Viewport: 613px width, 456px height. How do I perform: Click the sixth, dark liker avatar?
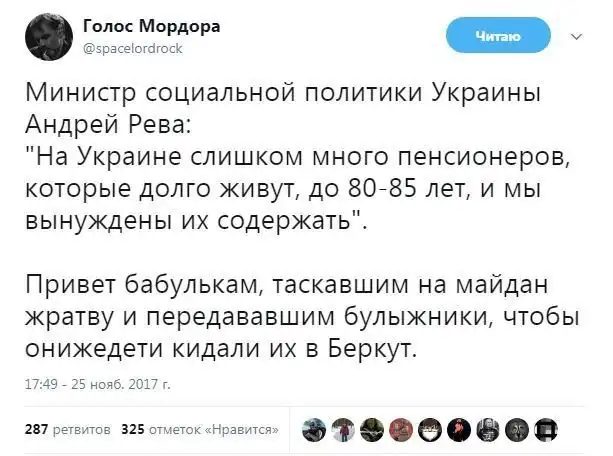(x=457, y=429)
